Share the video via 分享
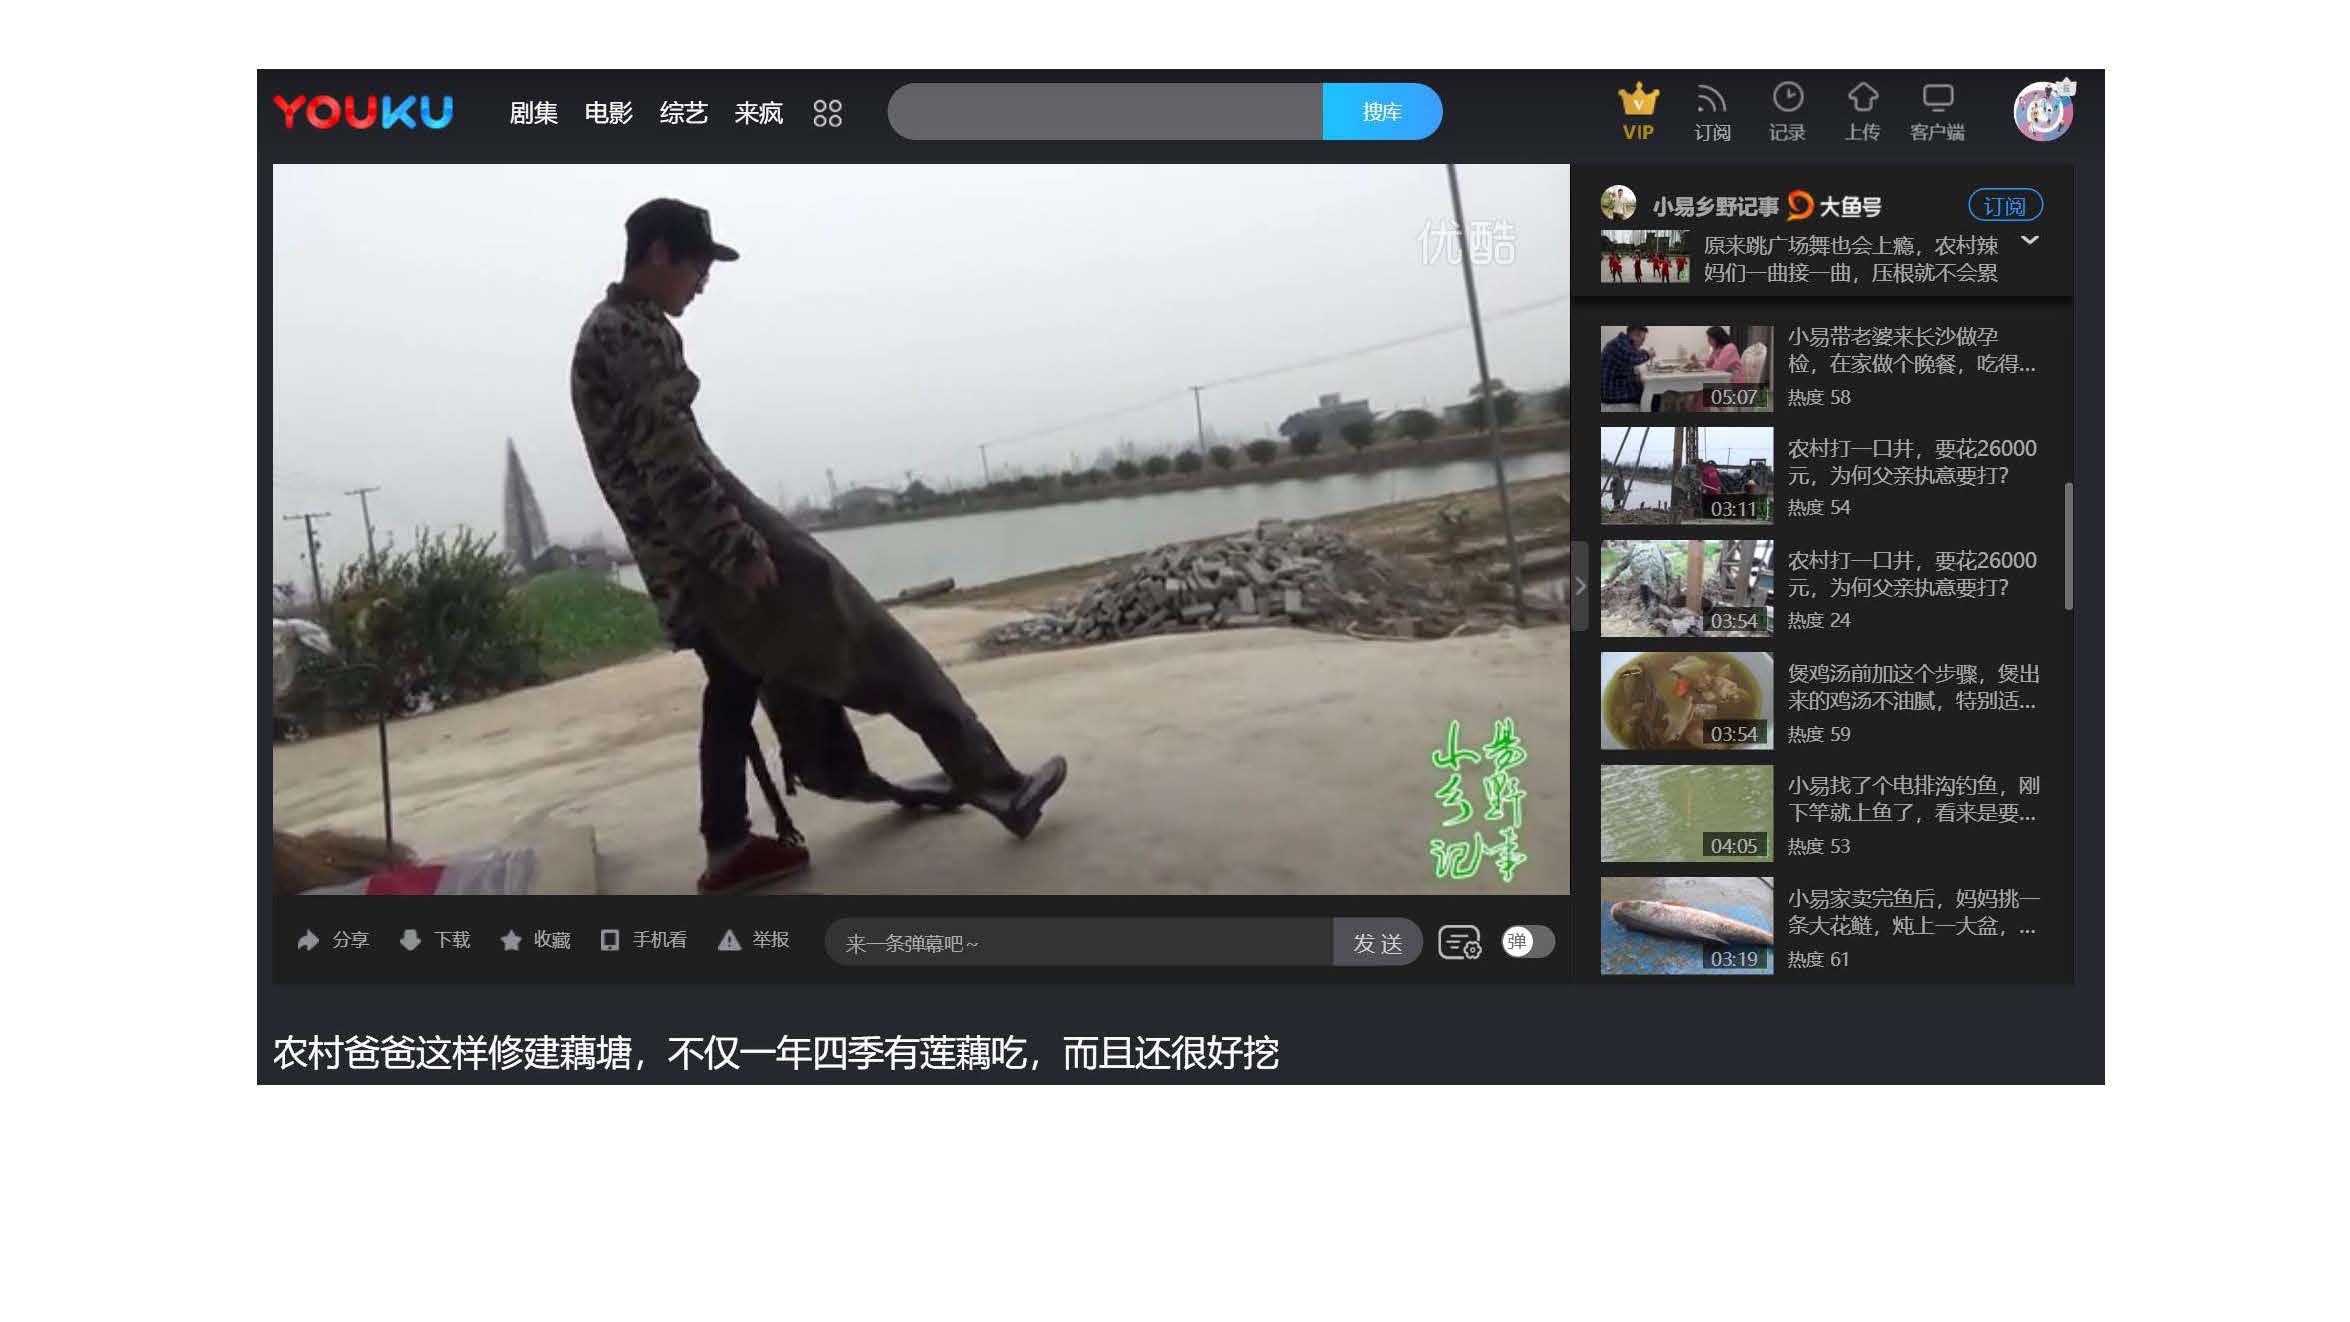2350x1322 pixels. click(333, 940)
